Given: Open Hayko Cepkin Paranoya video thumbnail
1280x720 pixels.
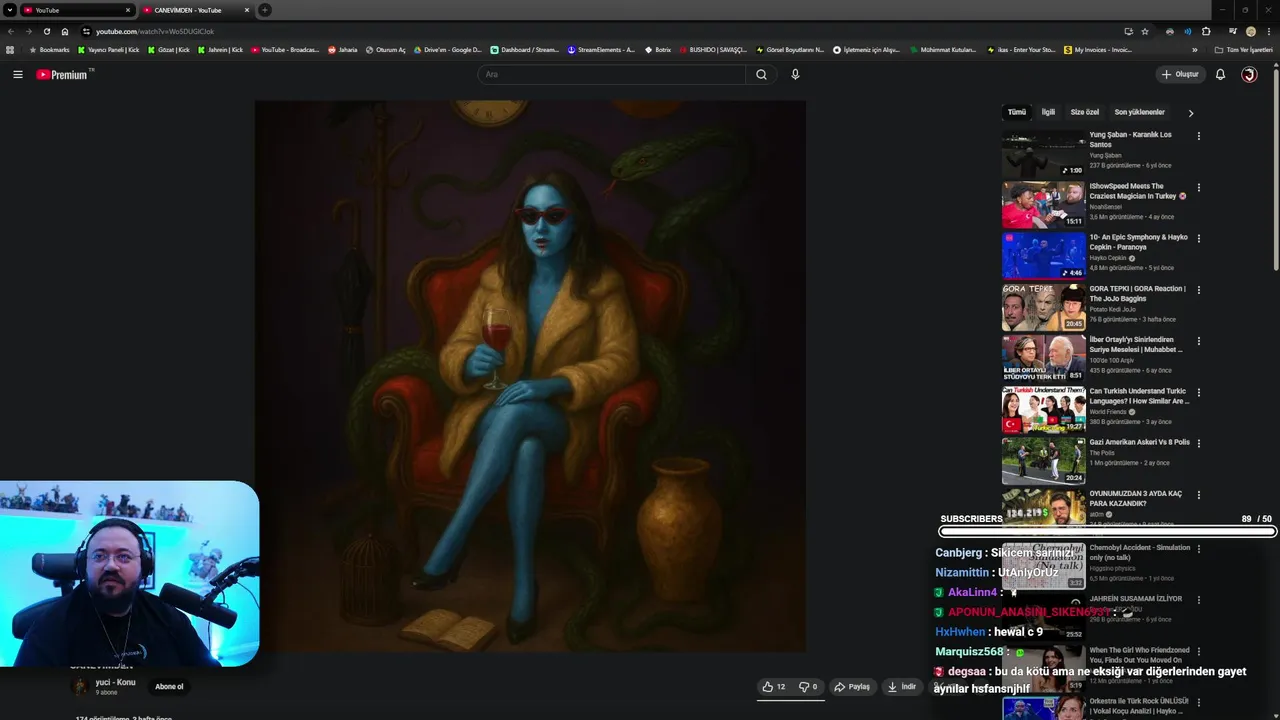Looking at the screenshot, I should tap(1043, 256).
